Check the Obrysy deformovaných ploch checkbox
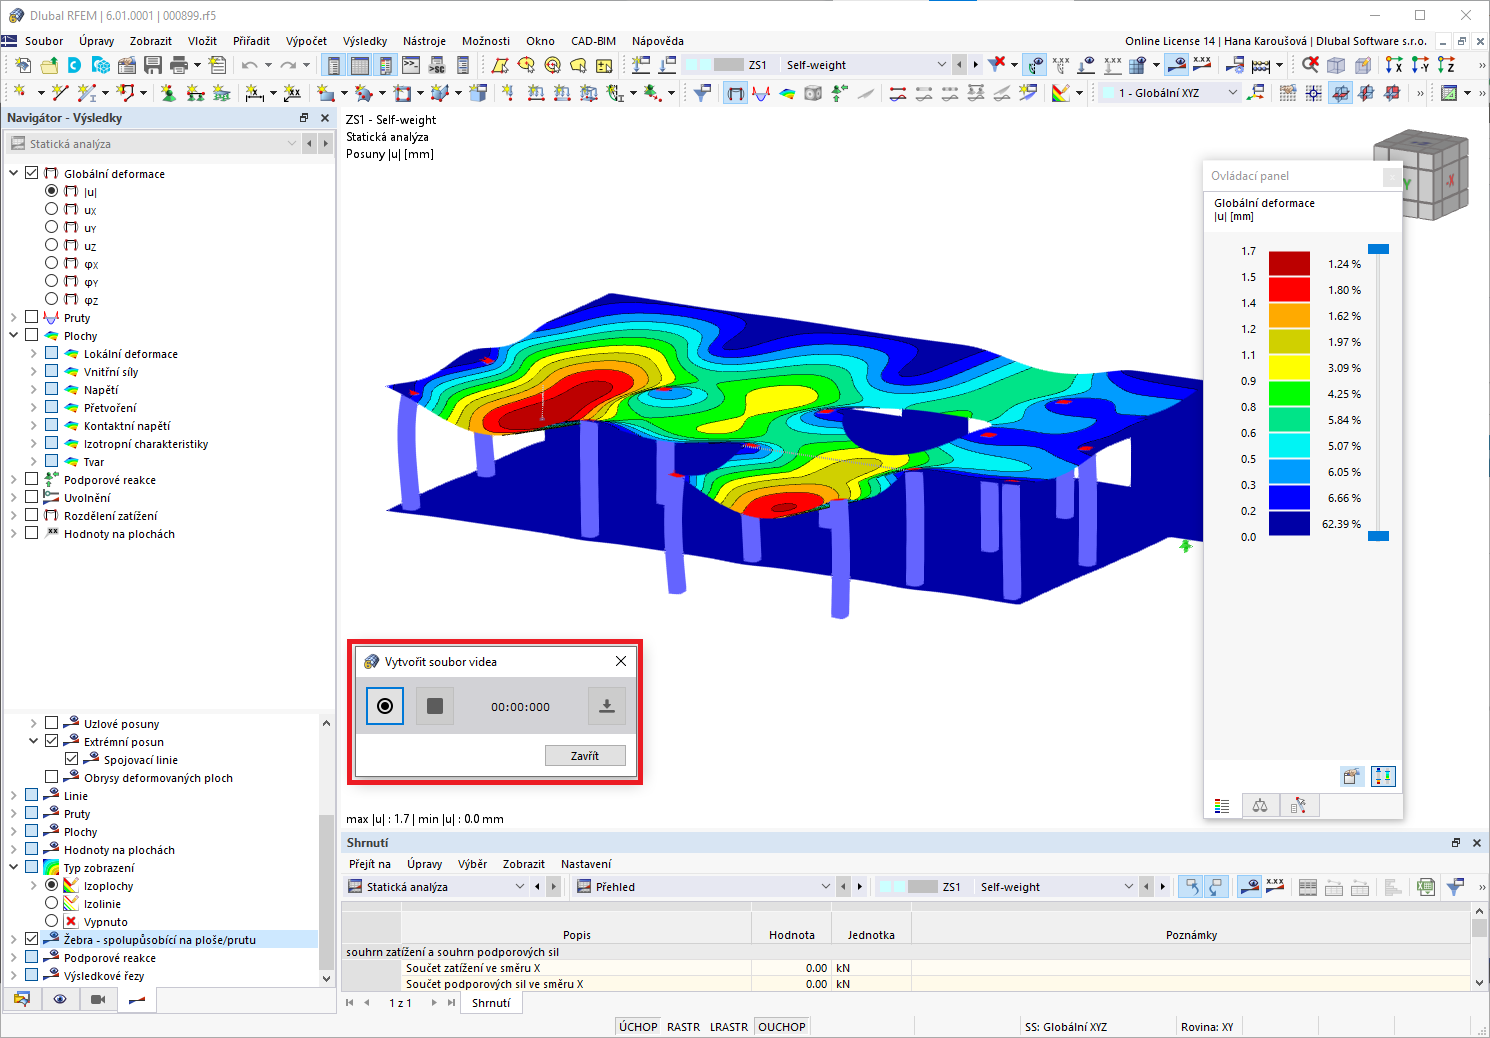 click(51, 777)
